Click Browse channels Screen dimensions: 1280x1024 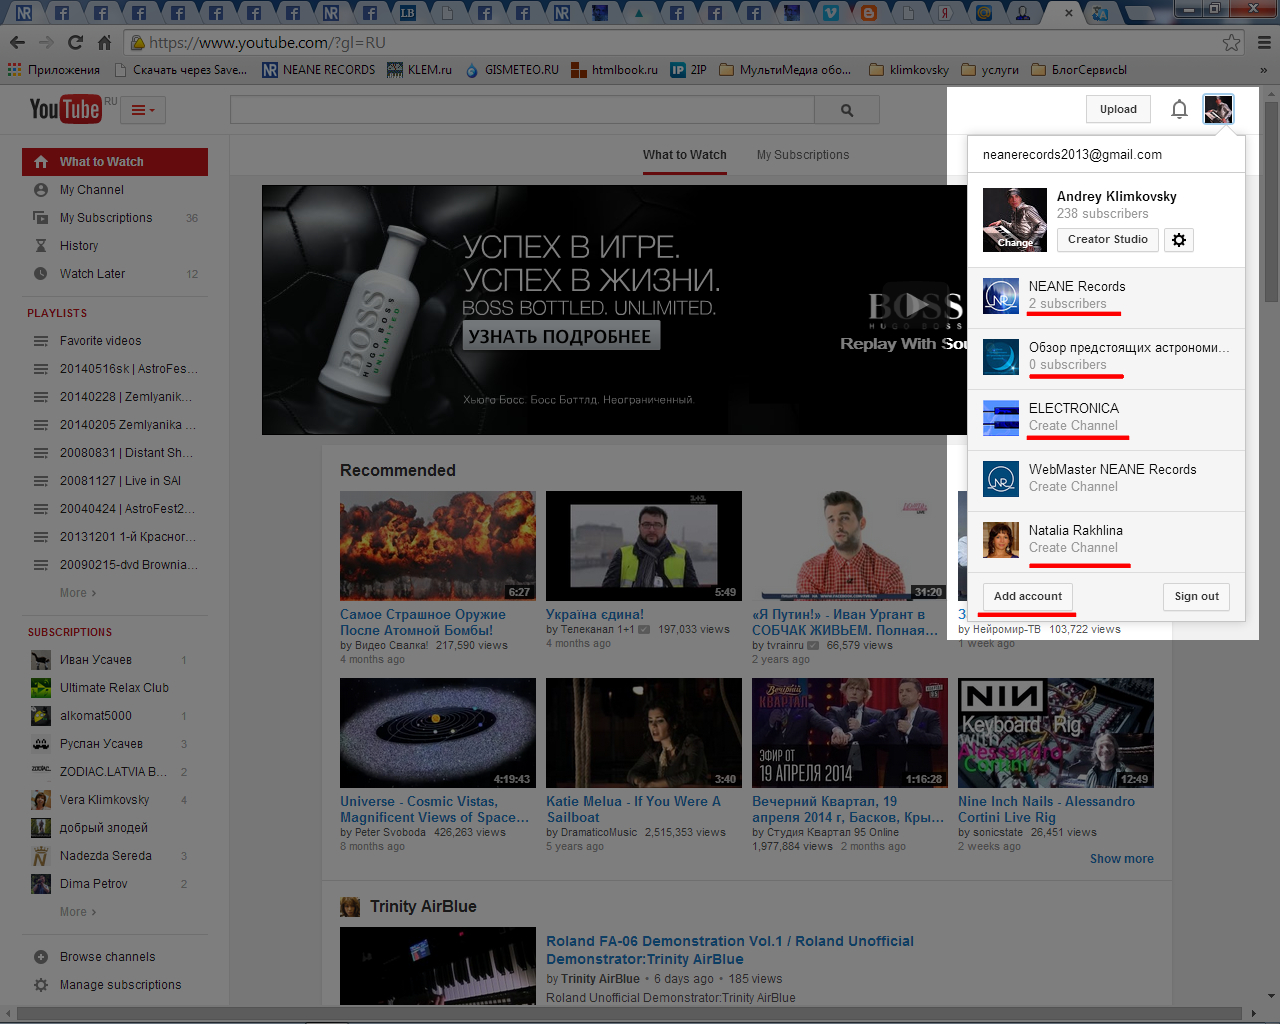(x=107, y=957)
